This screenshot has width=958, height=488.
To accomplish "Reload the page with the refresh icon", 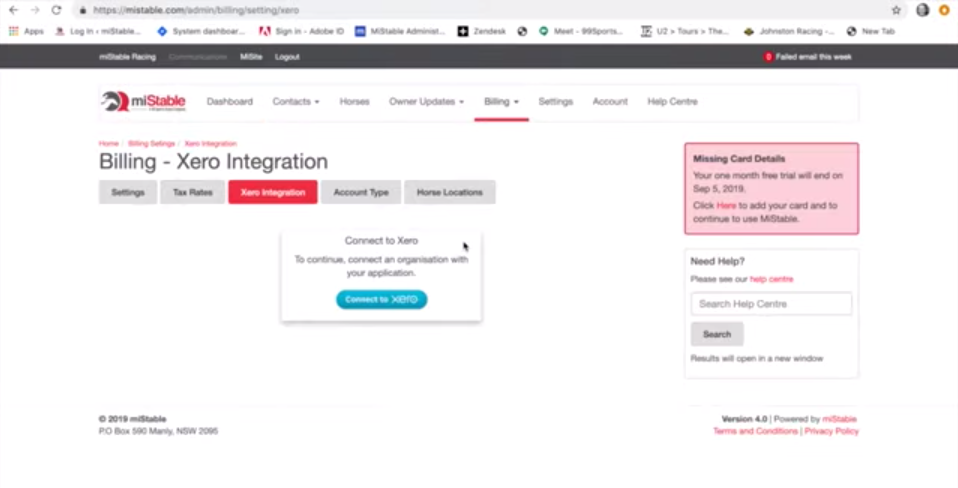I will 56,10.
